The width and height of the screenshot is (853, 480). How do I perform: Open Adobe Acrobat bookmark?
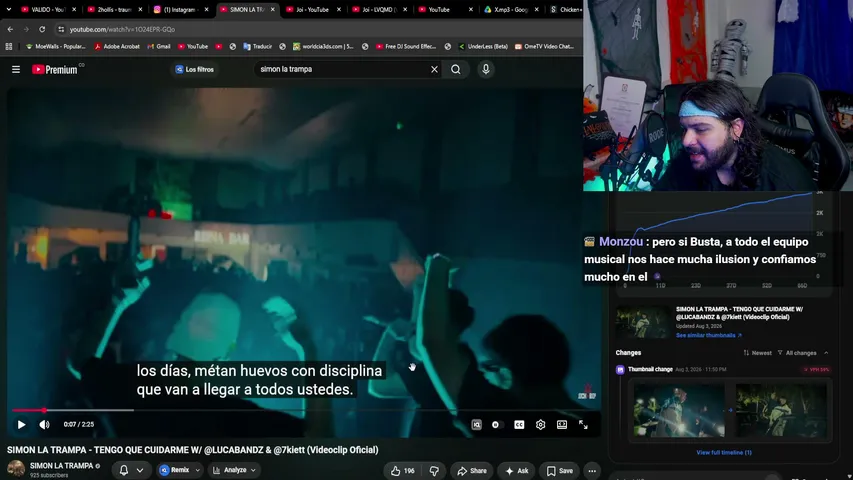pos(117,47)
